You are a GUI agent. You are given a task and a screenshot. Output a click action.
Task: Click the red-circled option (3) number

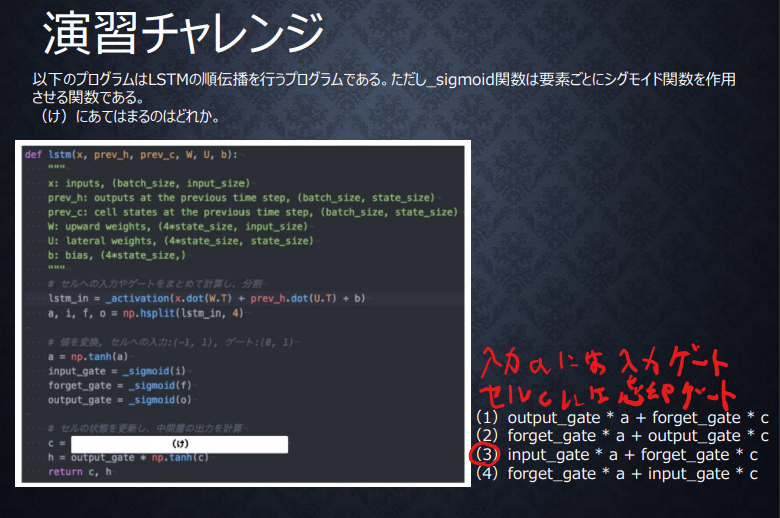pos(486,455)
